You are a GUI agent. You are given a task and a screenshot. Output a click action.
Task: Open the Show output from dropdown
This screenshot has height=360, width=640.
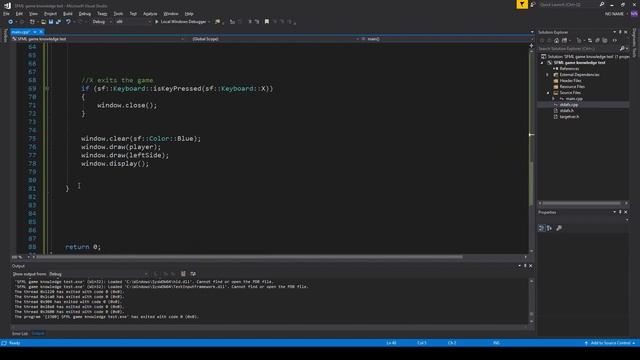click(x=99, y=274)
